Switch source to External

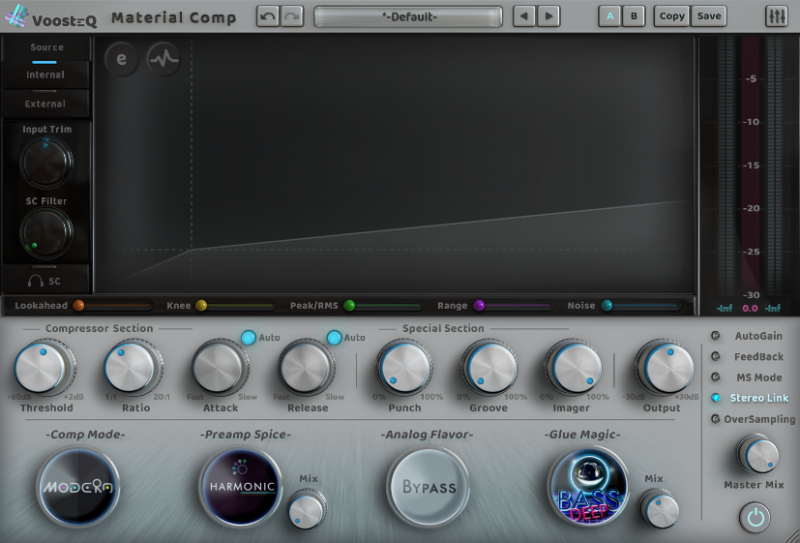click(x=45, y=103)
